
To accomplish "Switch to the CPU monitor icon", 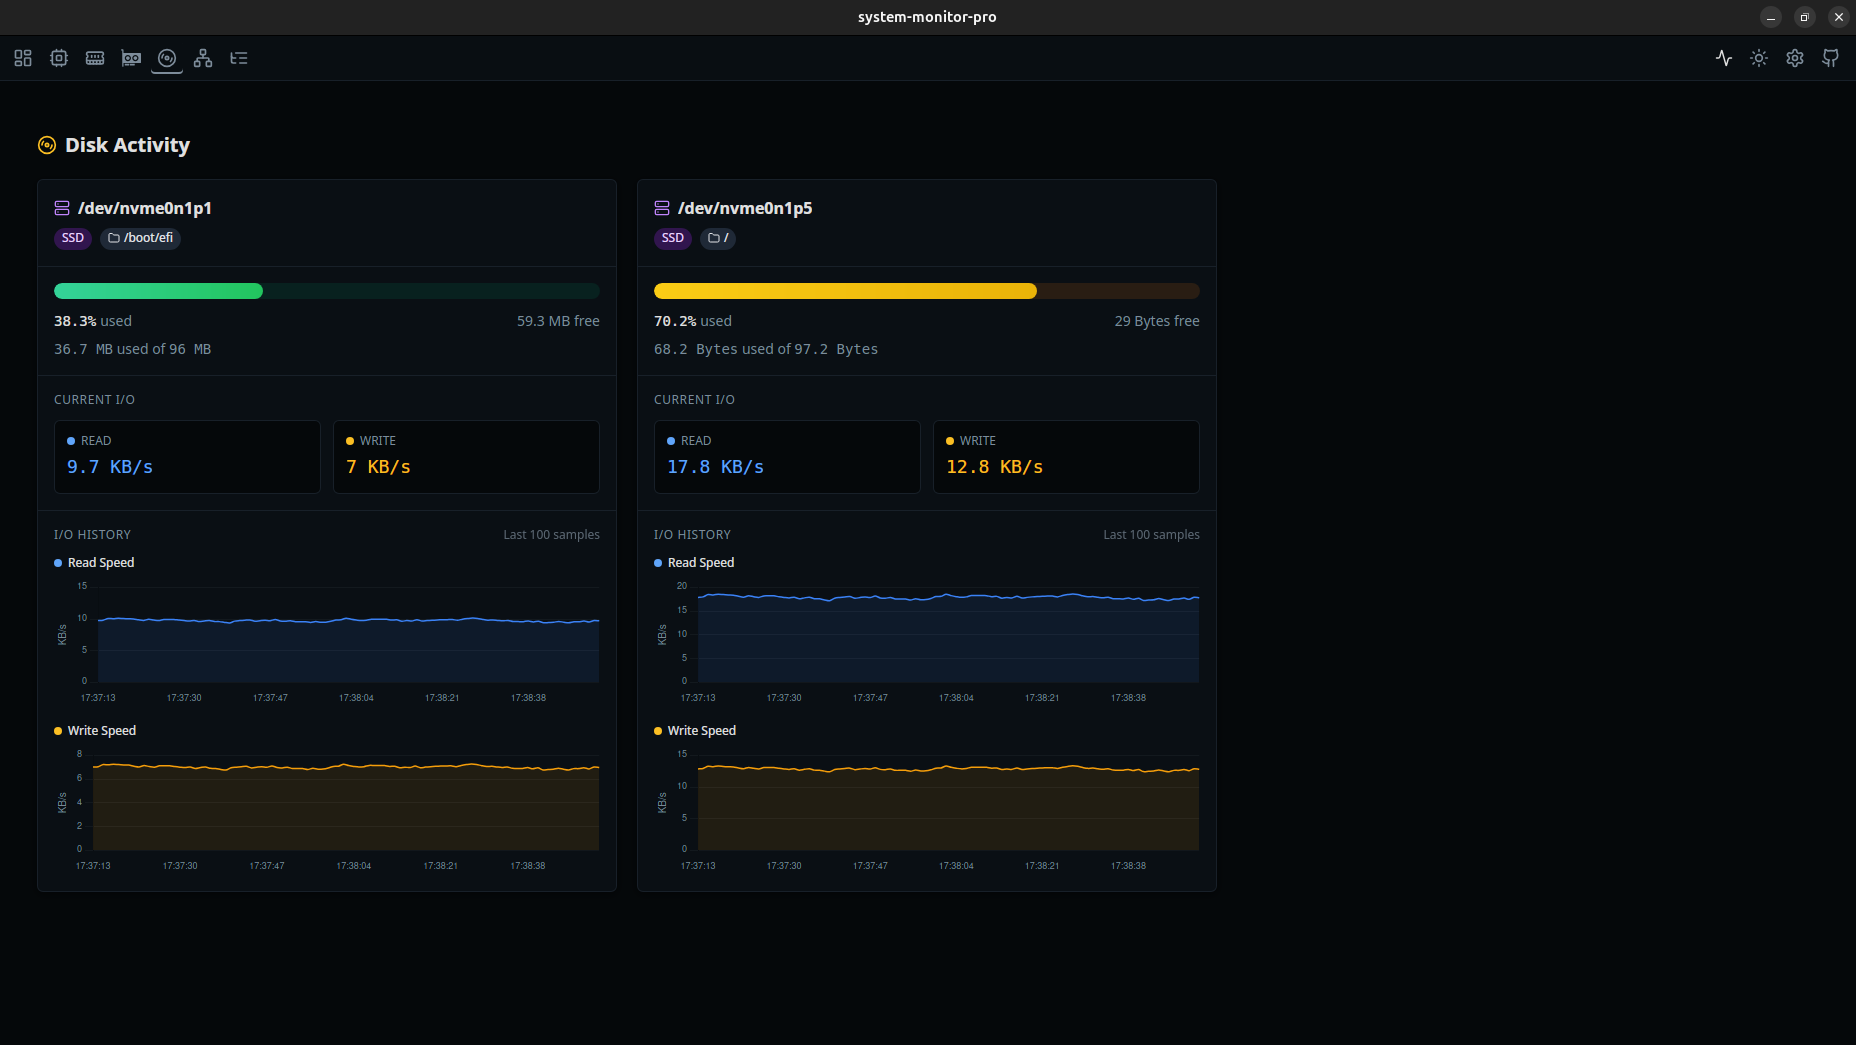I will (x=58, y=58).
